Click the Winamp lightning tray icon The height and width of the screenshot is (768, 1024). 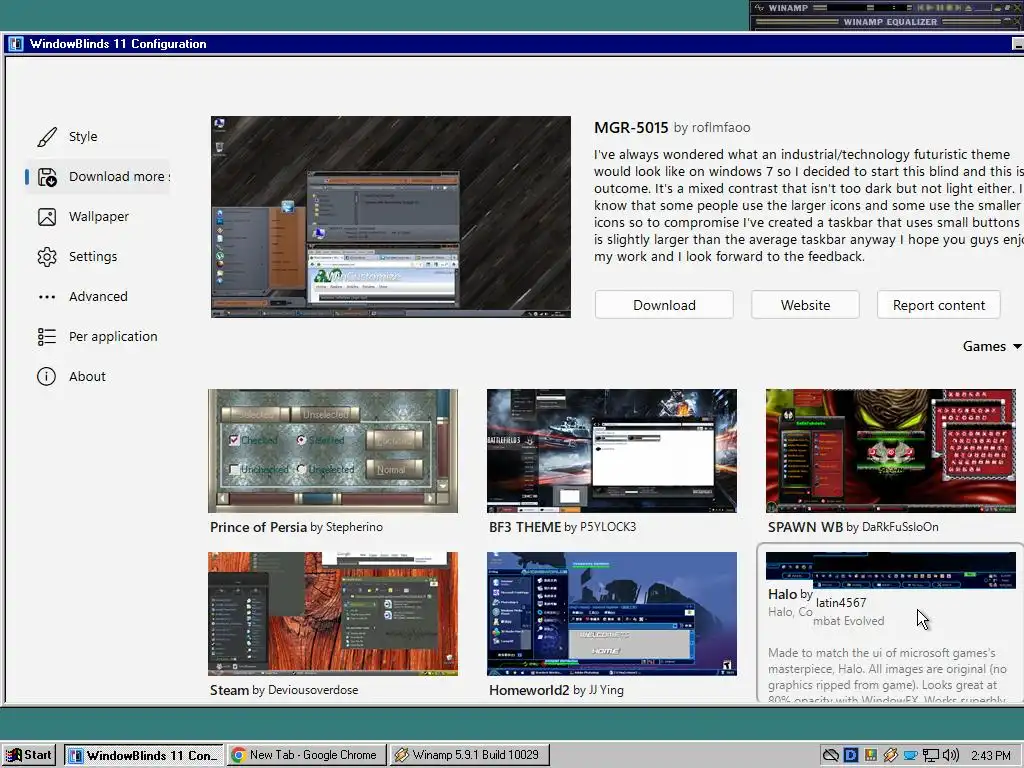(x=890, y=755)
